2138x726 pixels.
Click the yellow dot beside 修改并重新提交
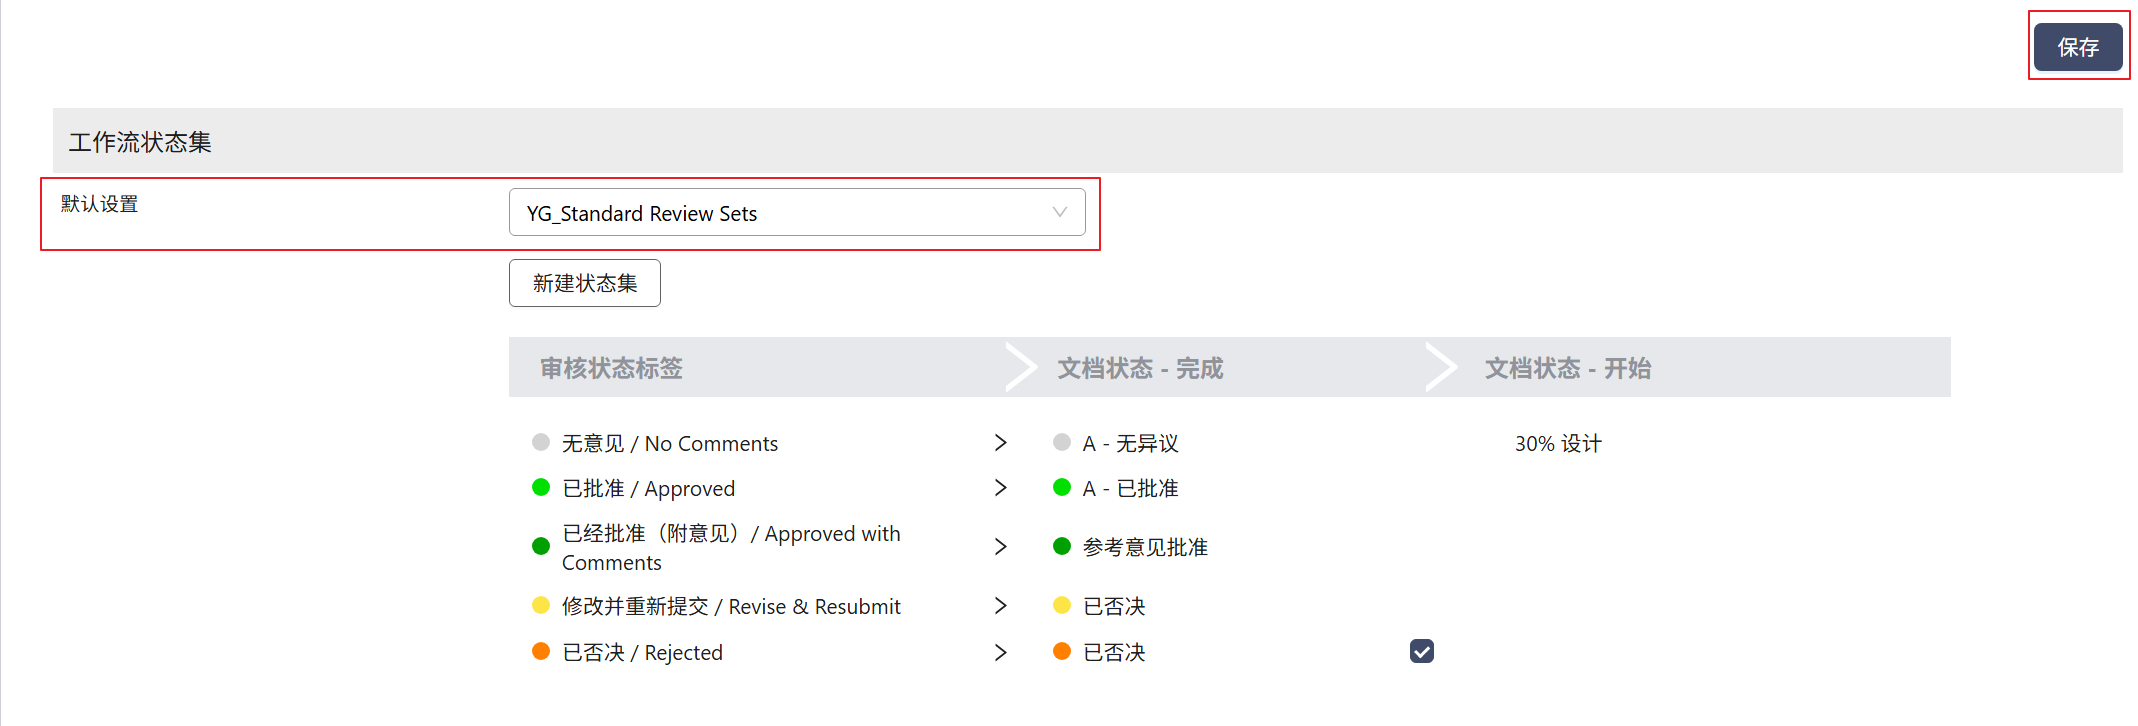[x=541, y=605]
